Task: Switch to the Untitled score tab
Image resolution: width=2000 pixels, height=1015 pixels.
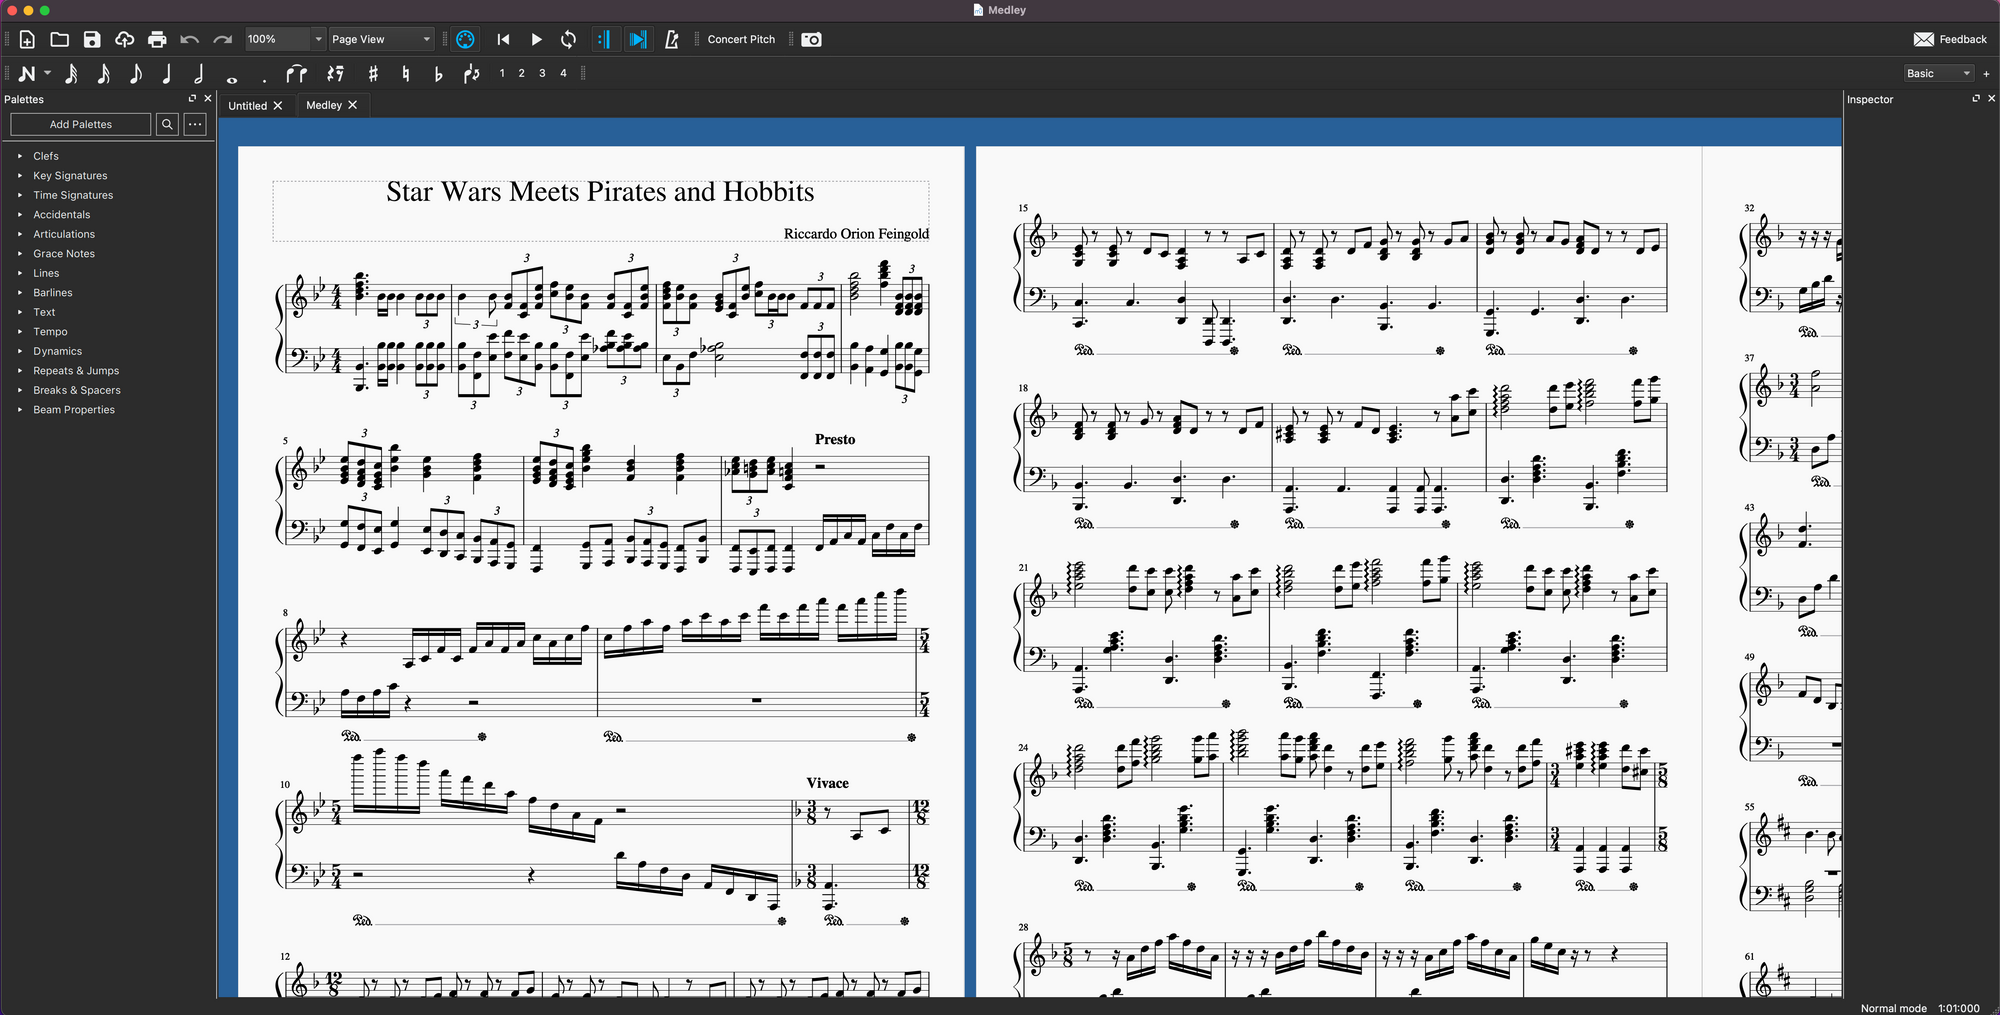Action: (247, 105)
